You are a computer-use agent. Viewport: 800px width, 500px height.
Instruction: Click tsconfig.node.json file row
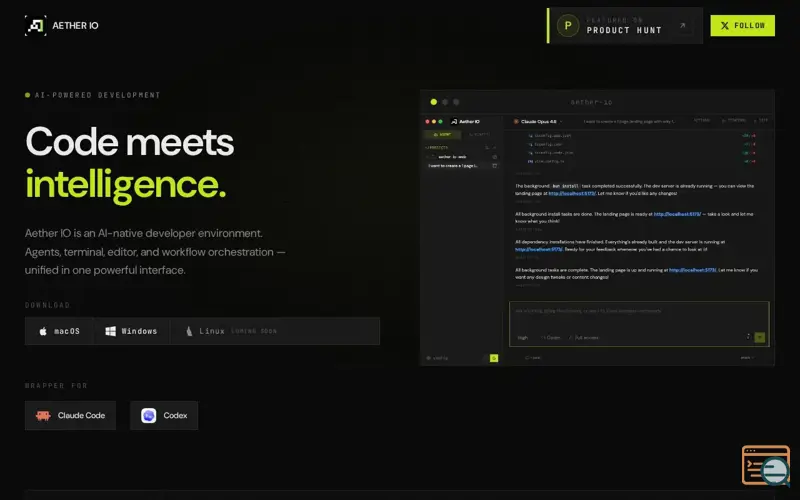click(640, 153)
